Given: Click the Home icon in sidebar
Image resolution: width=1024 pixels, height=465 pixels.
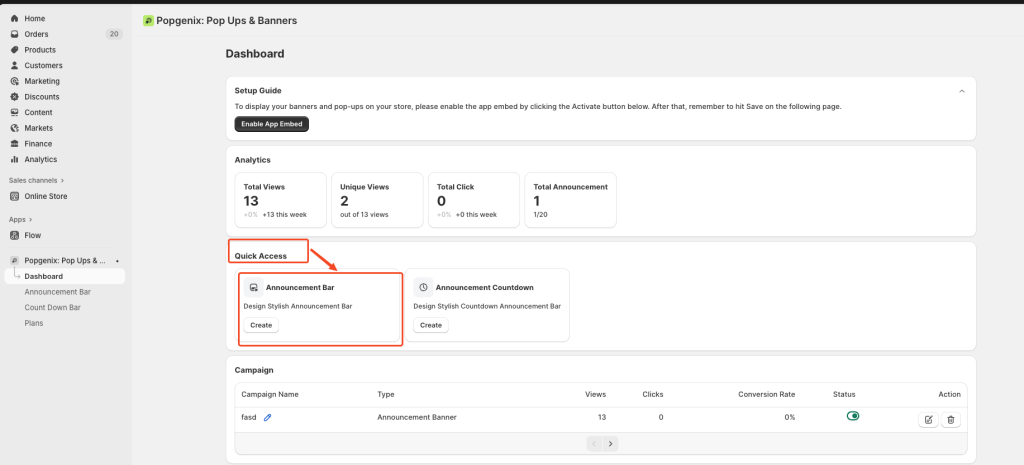Looking at the screenshot, I should pyautogui.click(x=14, y=18).
